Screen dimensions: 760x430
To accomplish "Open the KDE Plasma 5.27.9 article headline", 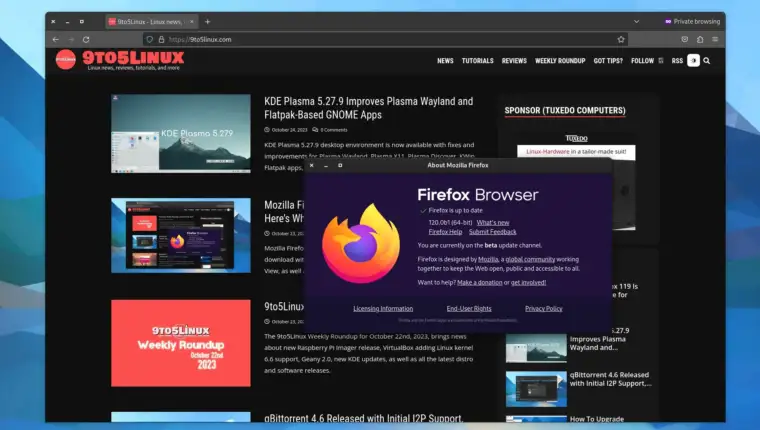I will [368, 108].
